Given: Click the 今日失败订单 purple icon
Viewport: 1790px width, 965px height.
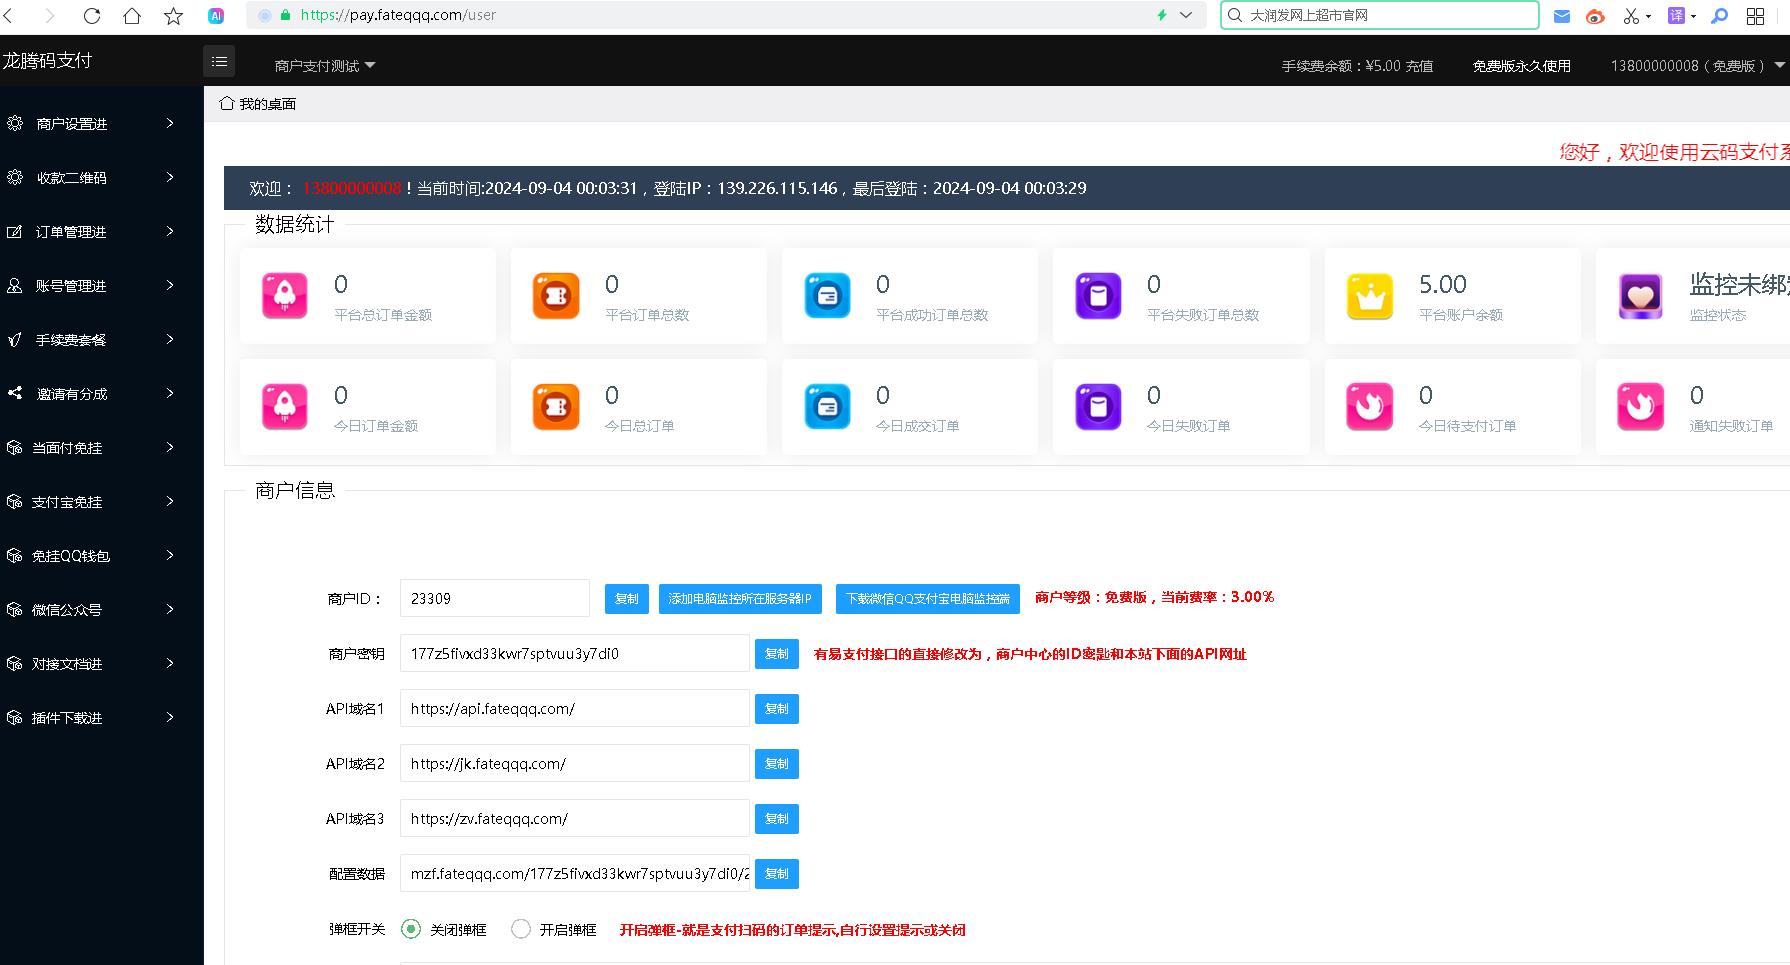Looking at the screenshot, I should click(1098, 407).
